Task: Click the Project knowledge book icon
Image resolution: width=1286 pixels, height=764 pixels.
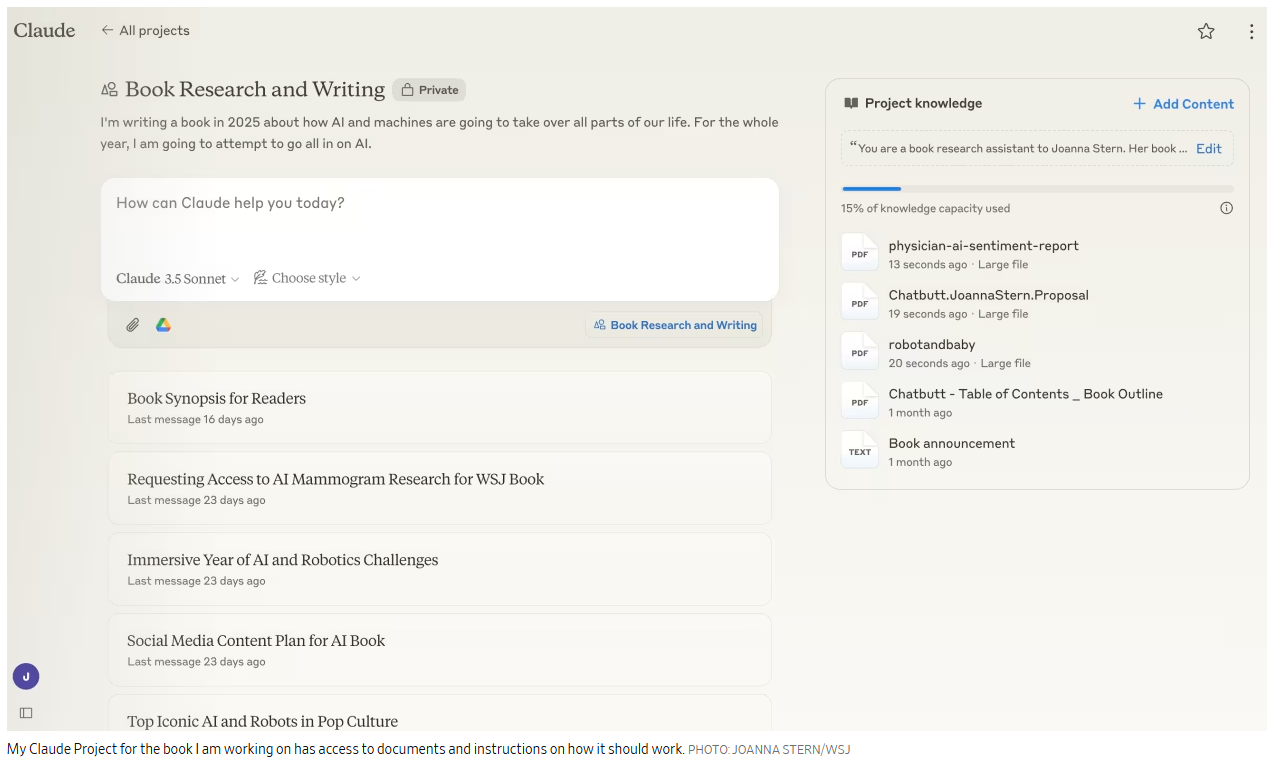Action: click(851, 103)
